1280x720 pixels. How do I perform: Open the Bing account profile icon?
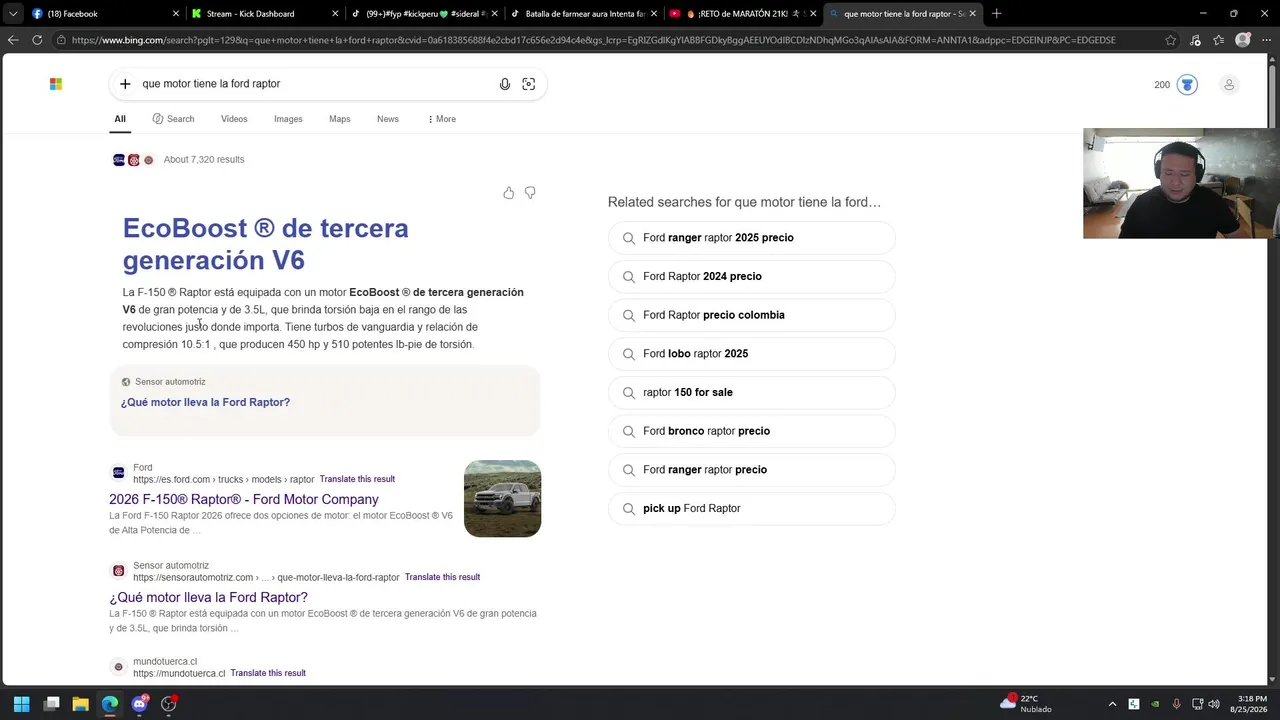point(1229,85)
